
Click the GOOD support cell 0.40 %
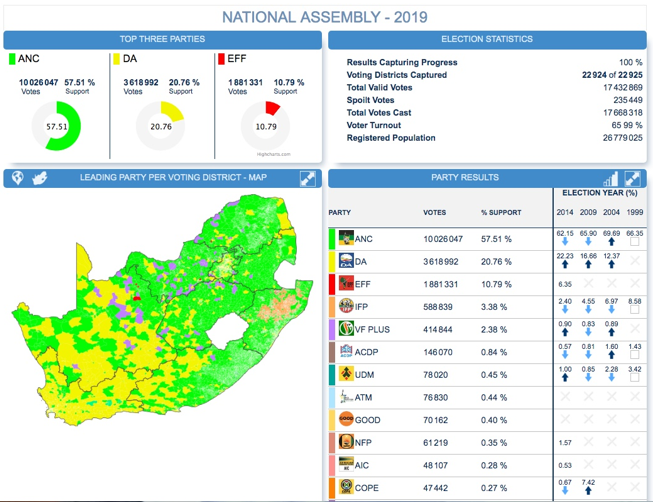[494, 420]
